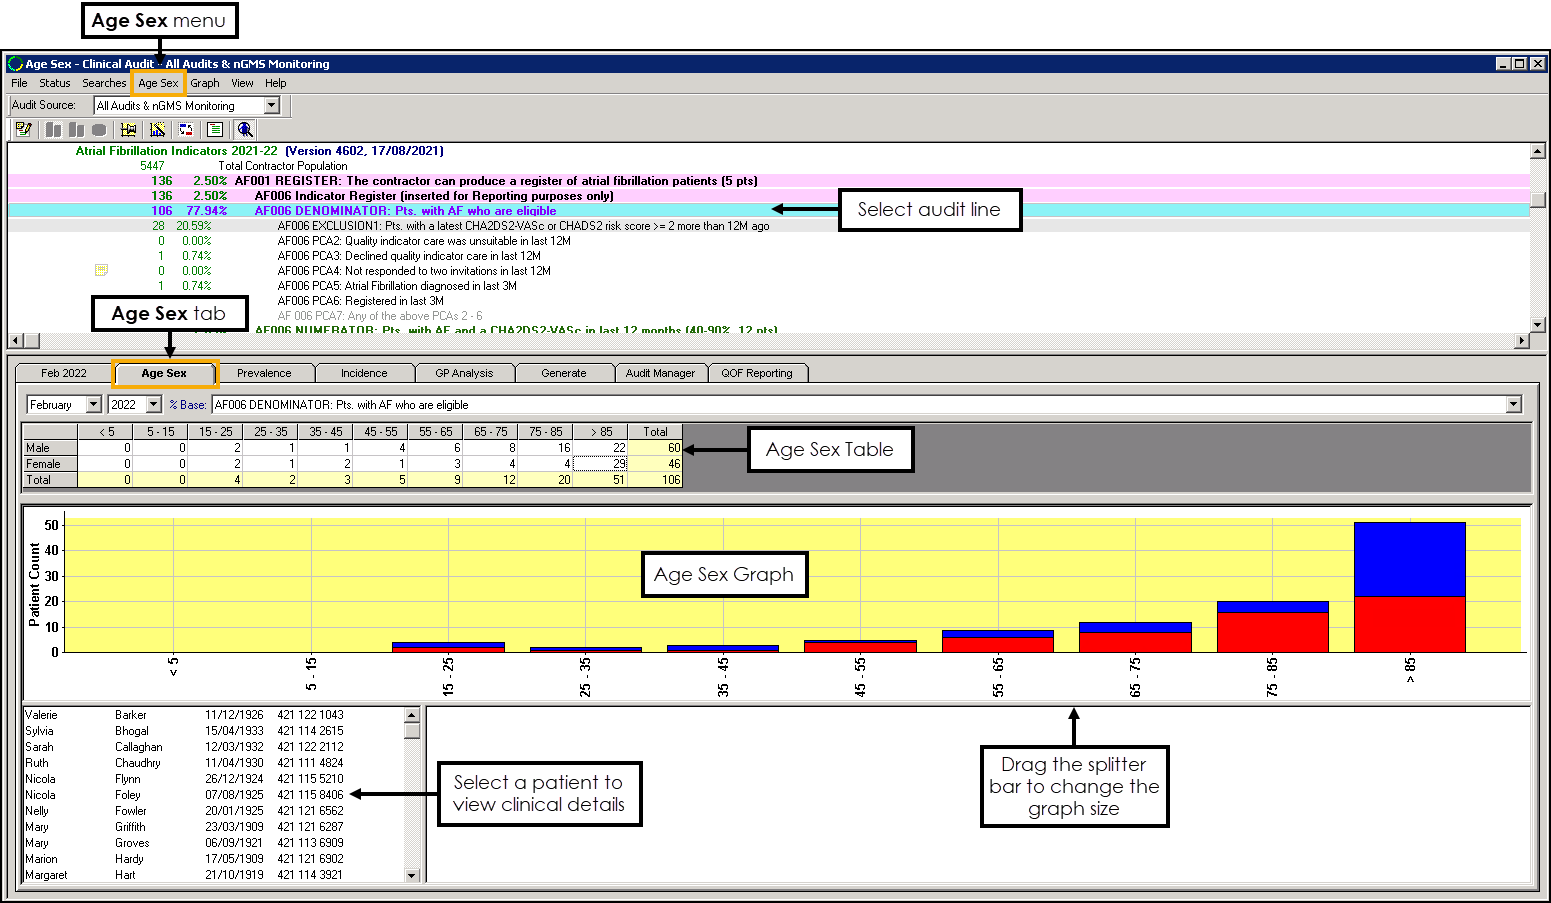This screenshot has height=903, width=1551.
Task: Select the AF006 DENOMINATOR audit line
Action: 405,211
